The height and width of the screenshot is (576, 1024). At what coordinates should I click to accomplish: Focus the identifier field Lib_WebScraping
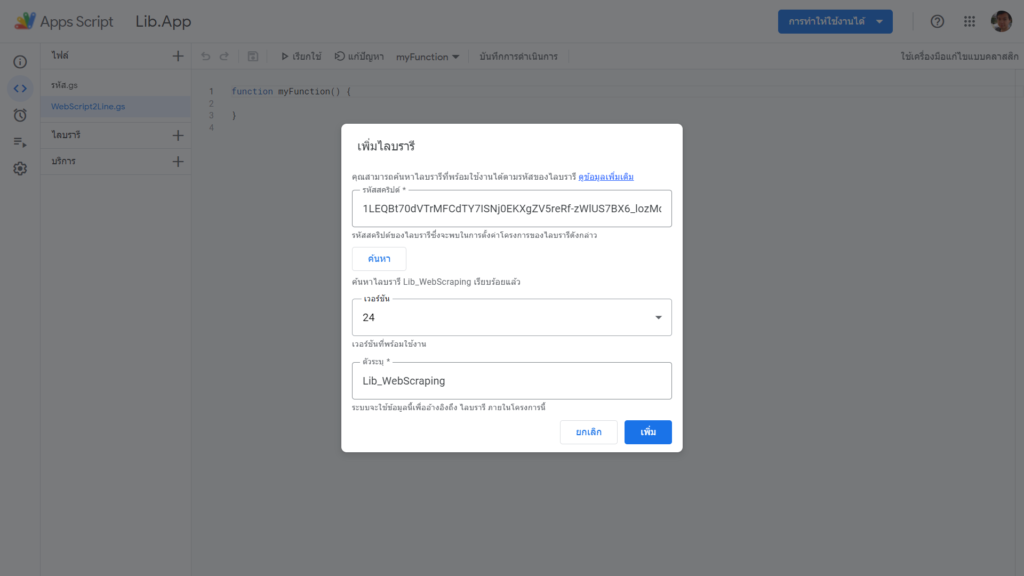point(511,381)
